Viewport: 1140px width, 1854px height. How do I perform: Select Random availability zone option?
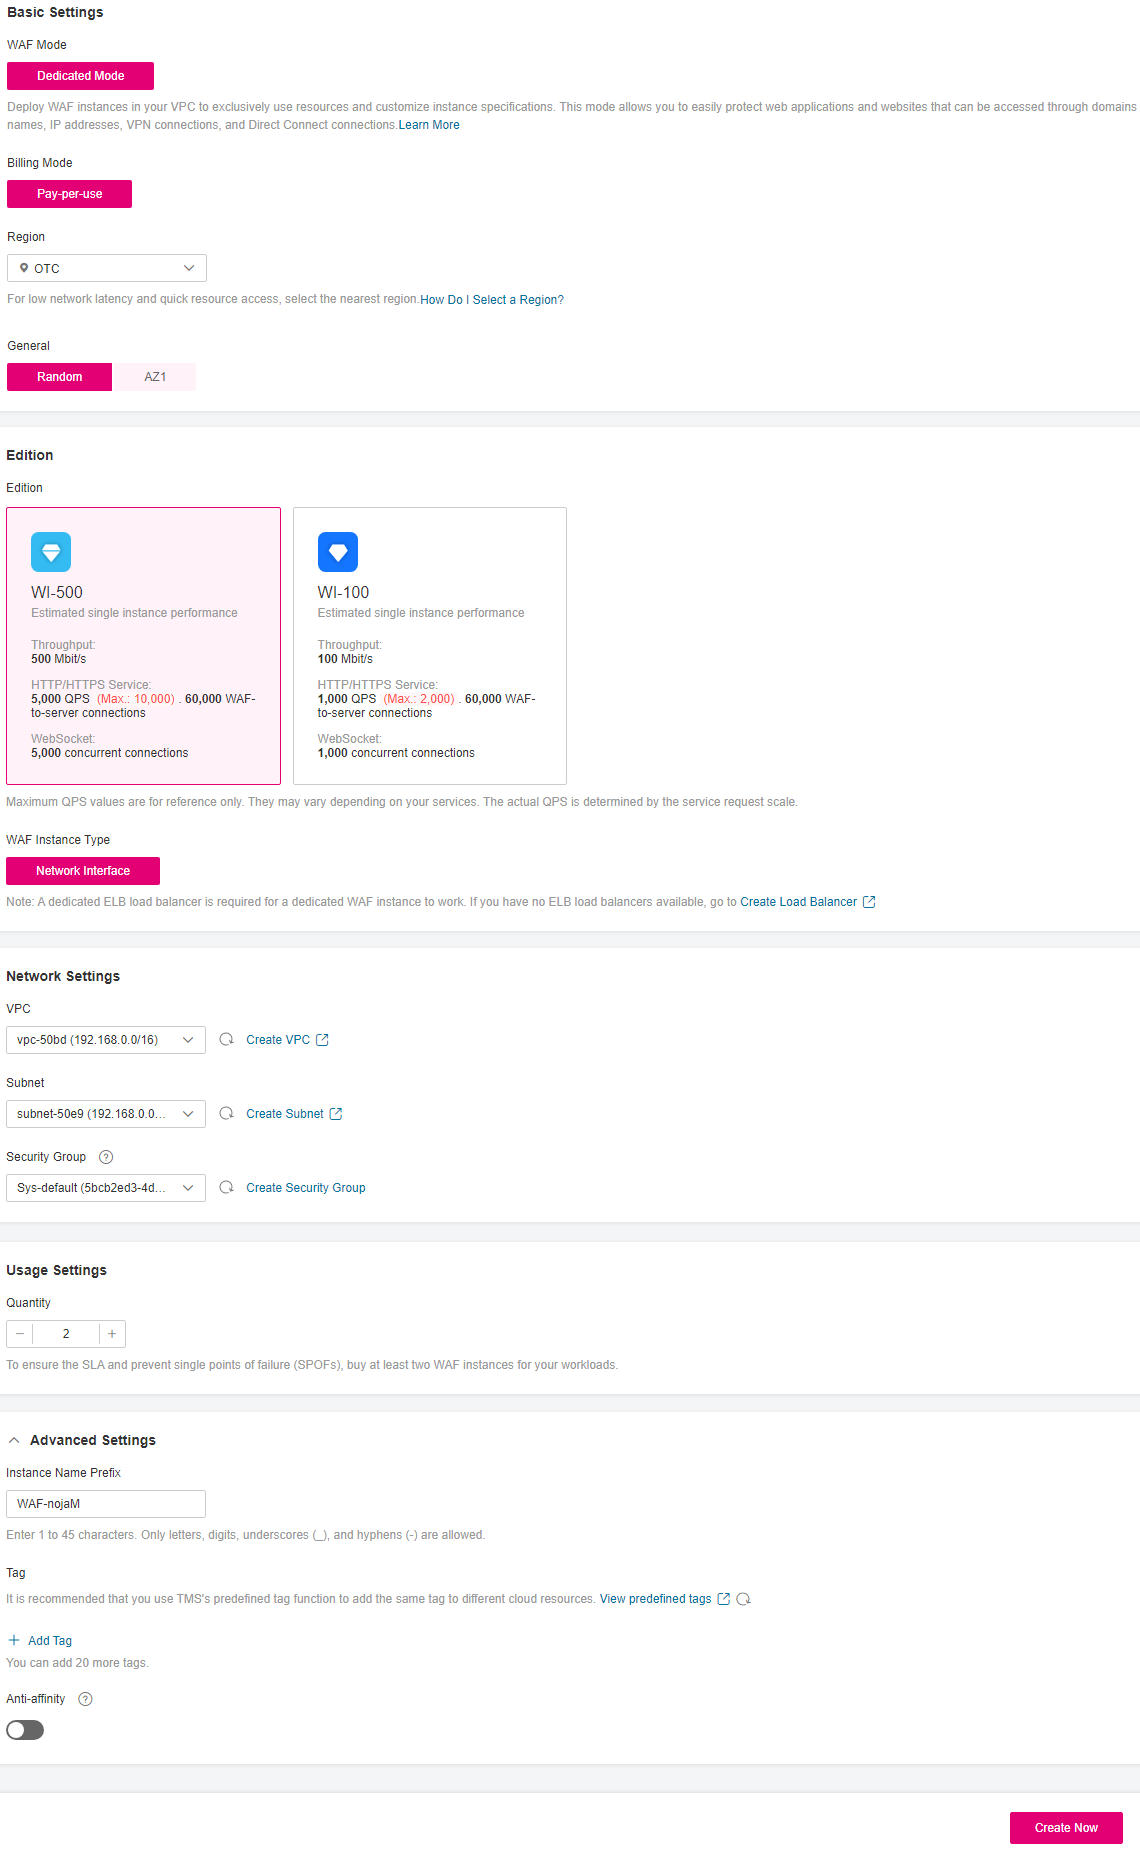[x=59, y=377]
